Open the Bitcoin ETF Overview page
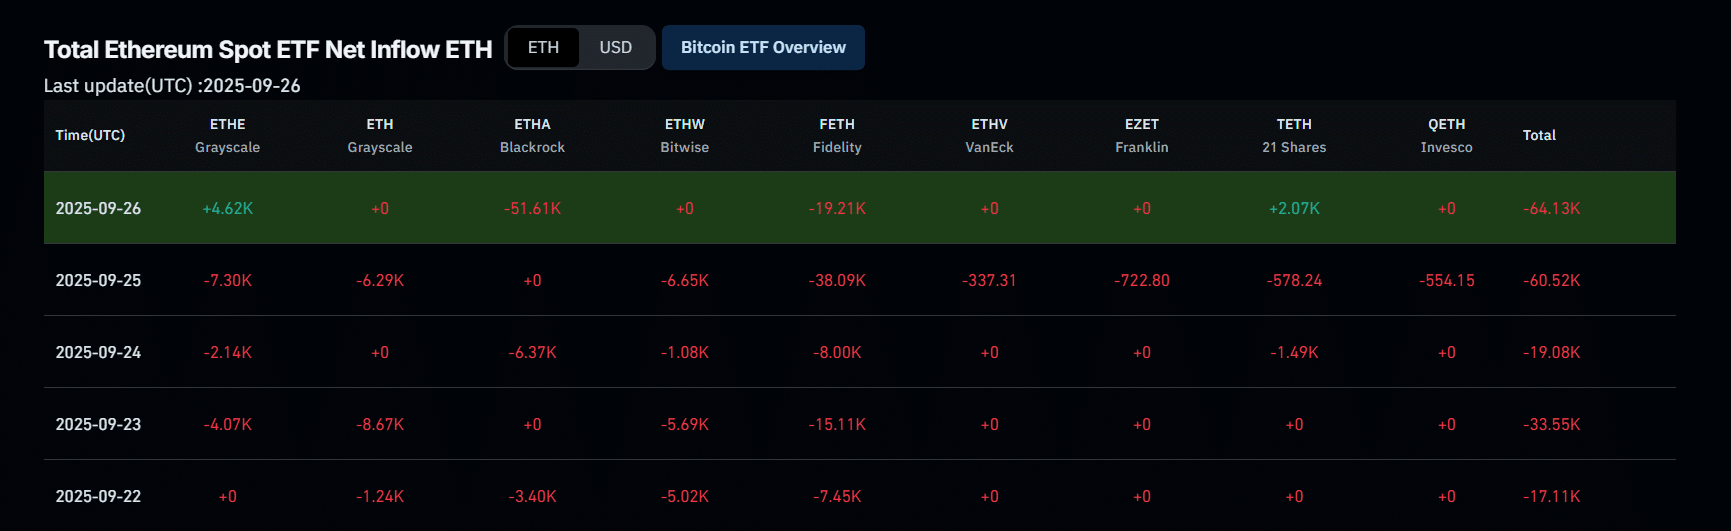The height and width of the screenshot is (531, 1731). [x=763, y=48]
